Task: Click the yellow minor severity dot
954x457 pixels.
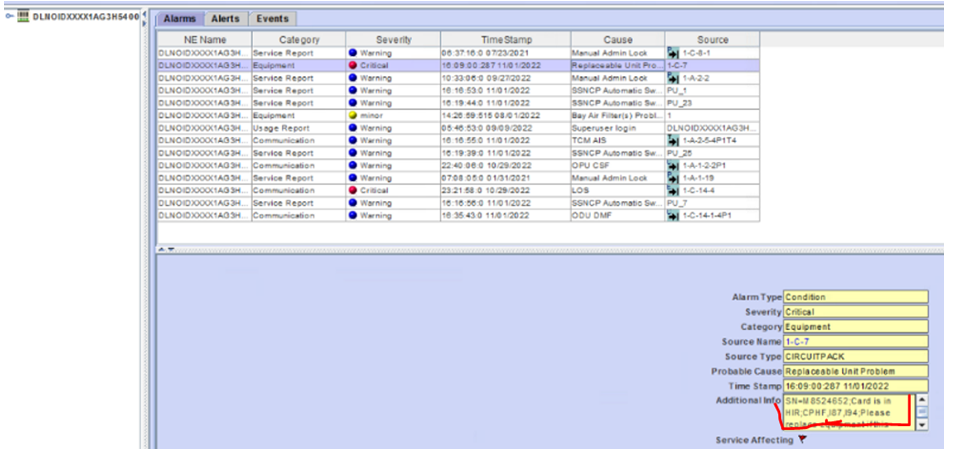Action: tap(352, 116)
